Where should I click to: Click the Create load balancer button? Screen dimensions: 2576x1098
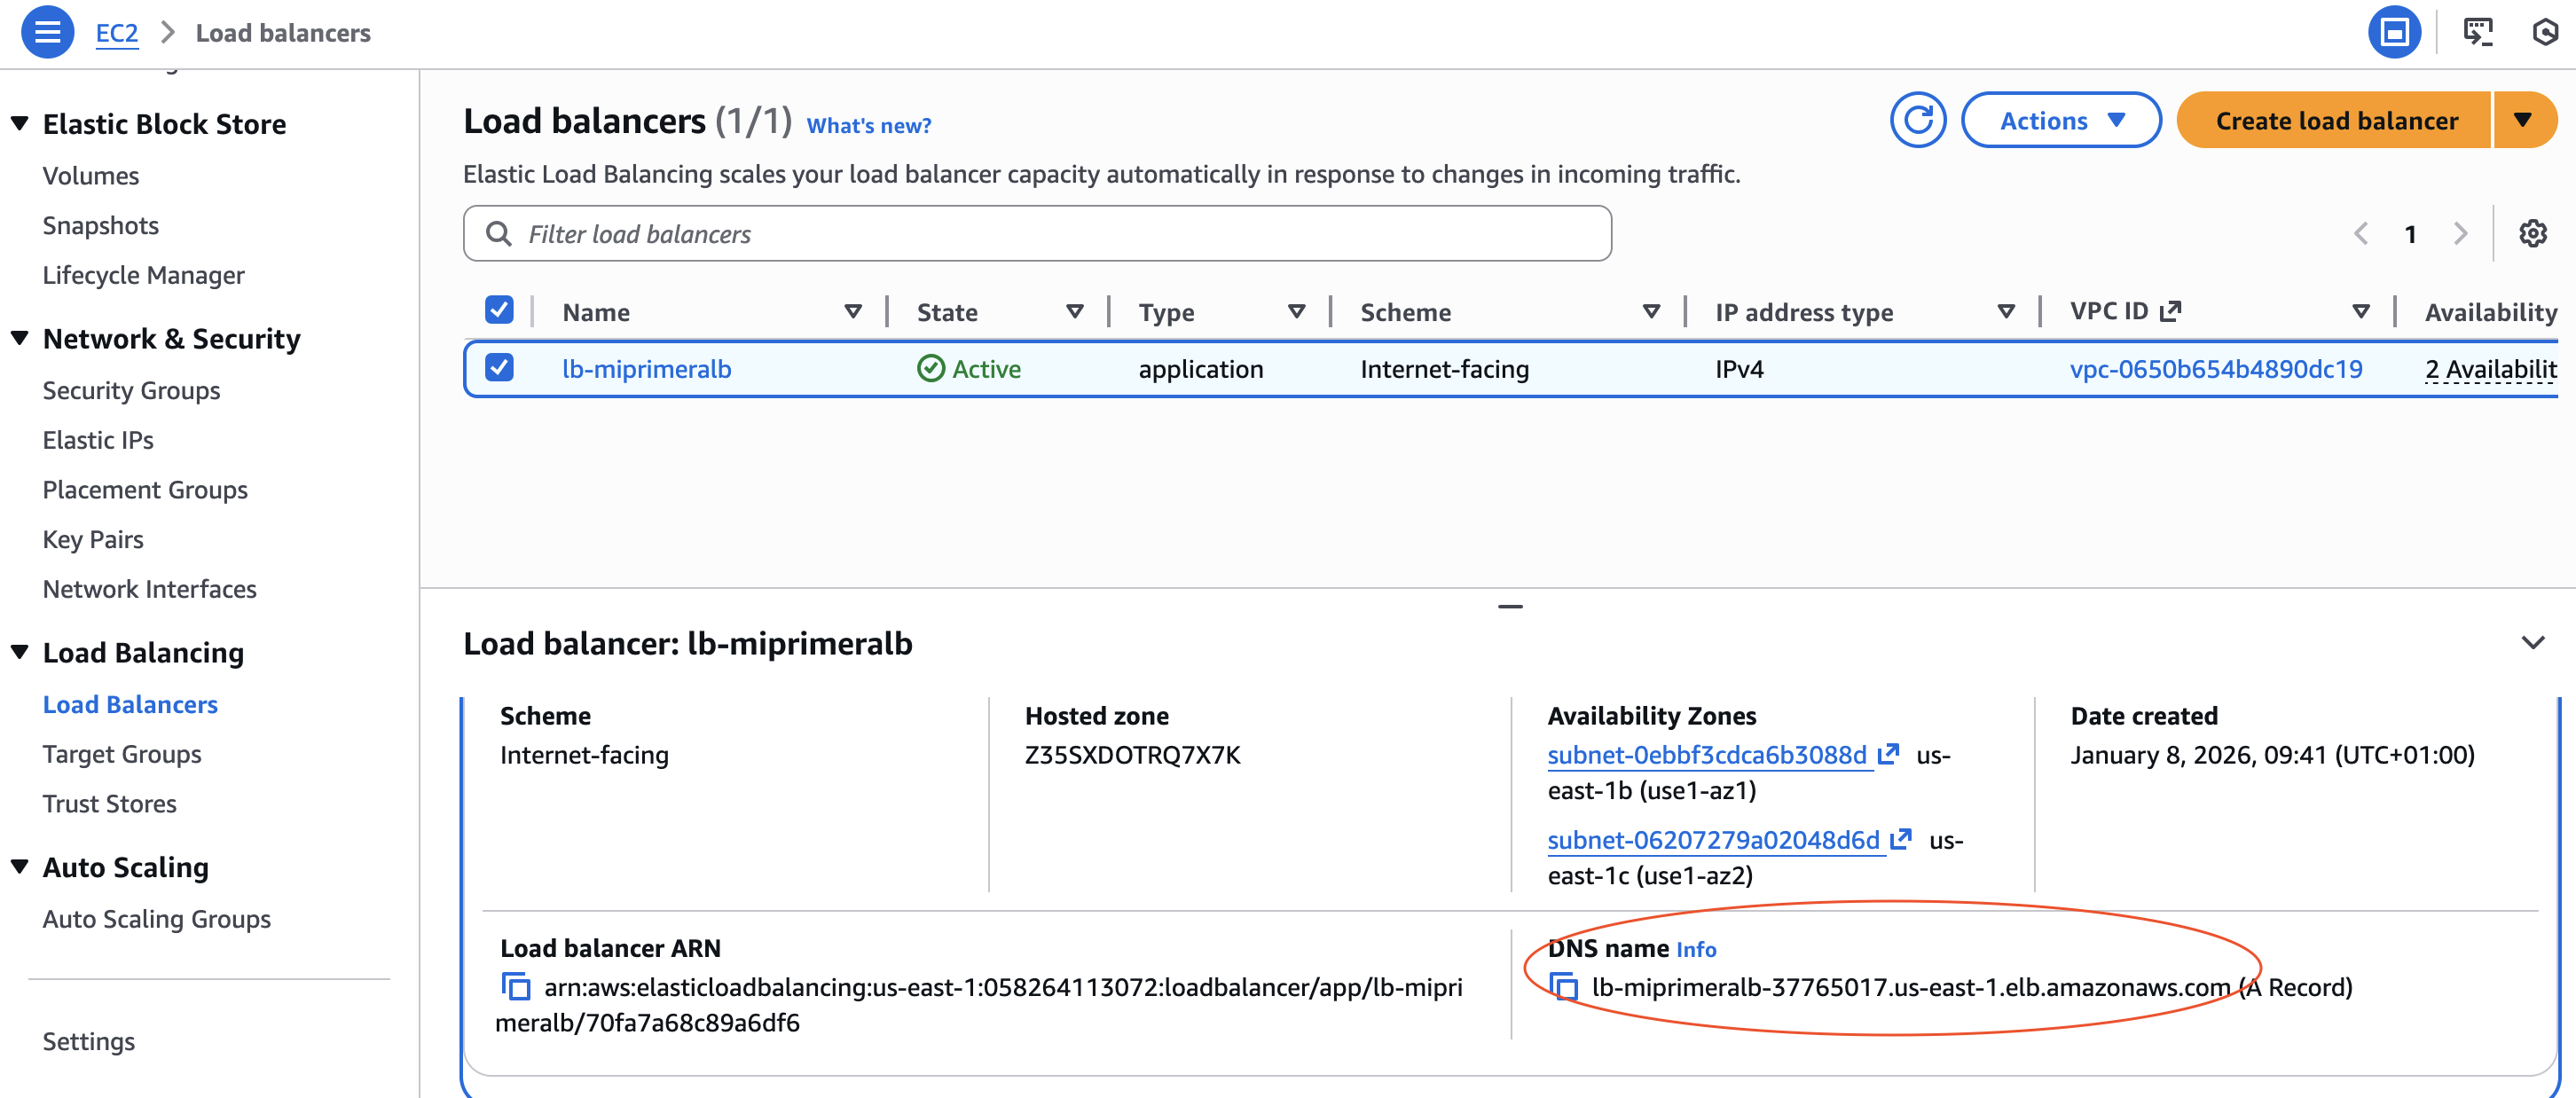pyautogui.click(x=2335, y=121)
